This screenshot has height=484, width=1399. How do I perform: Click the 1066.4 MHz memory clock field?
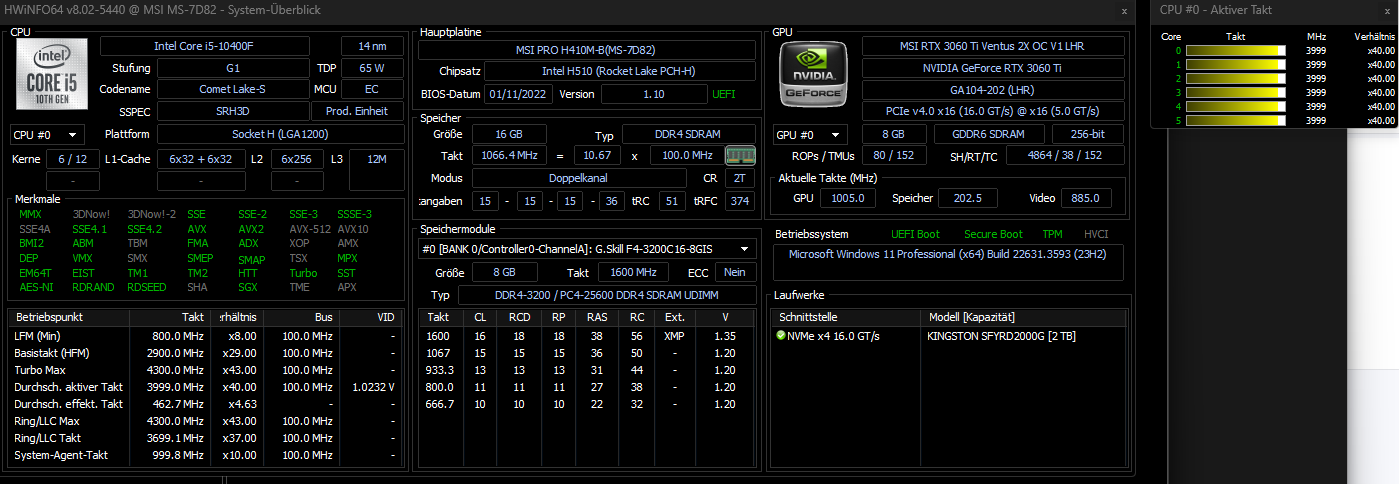507,155
